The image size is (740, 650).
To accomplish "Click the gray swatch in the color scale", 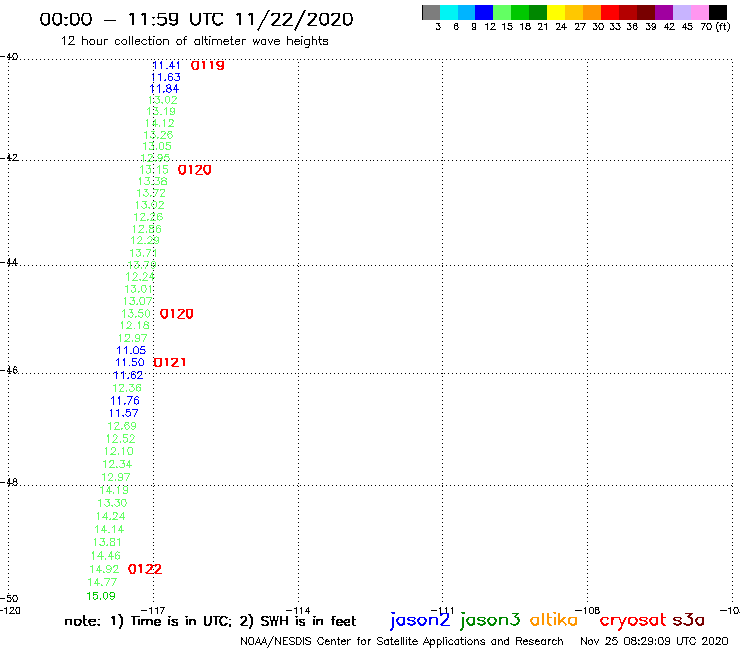I will pyautogui.click(x=431, y=12).
